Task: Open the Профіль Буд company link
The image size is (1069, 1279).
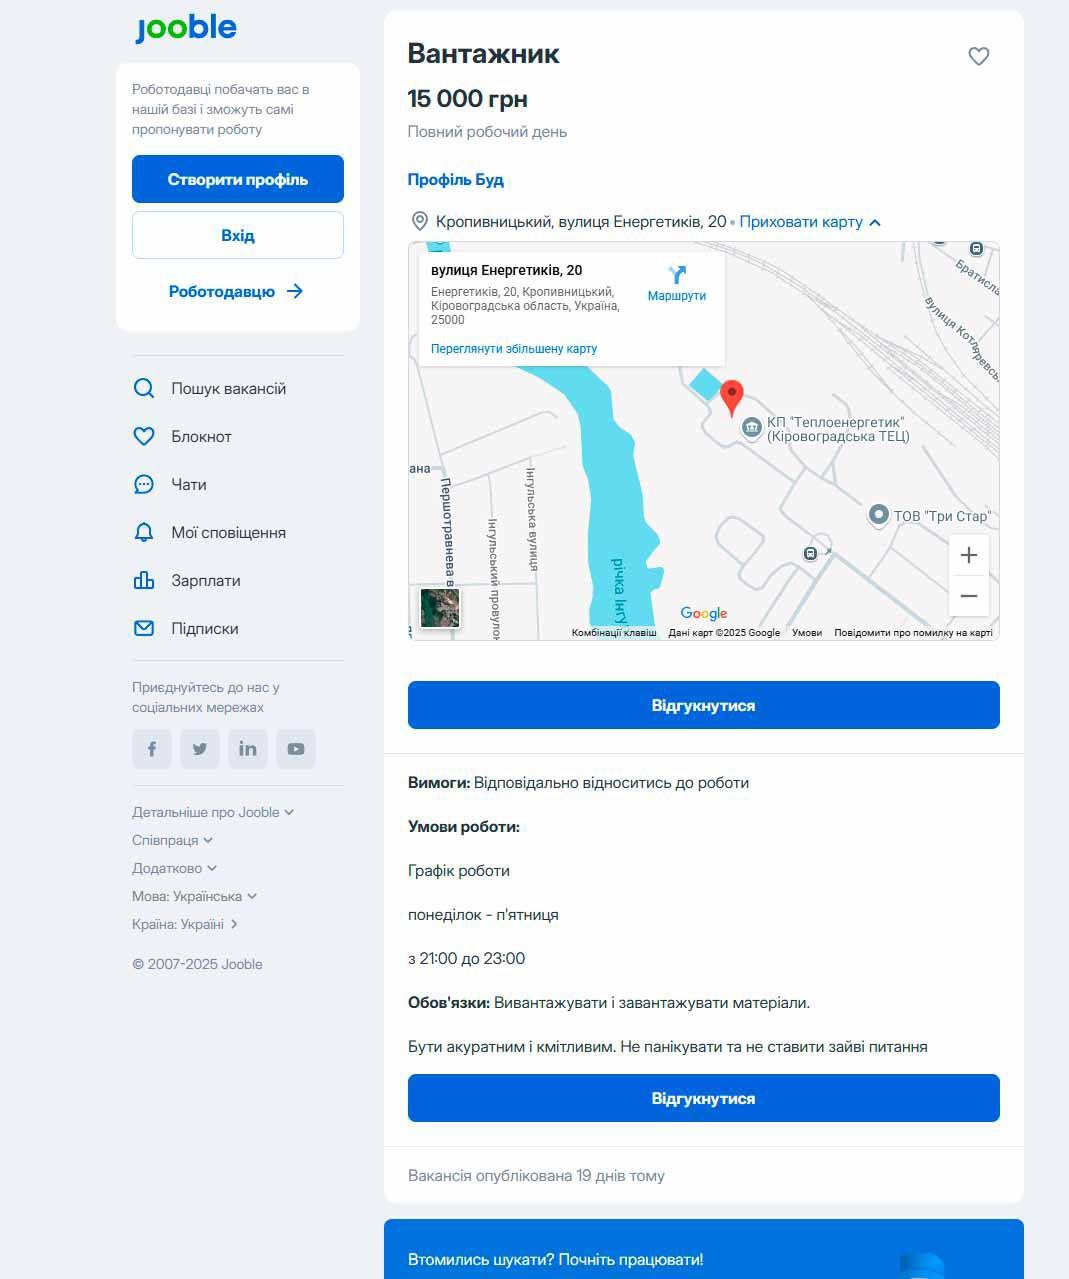Action: click(x=455, y=180)
